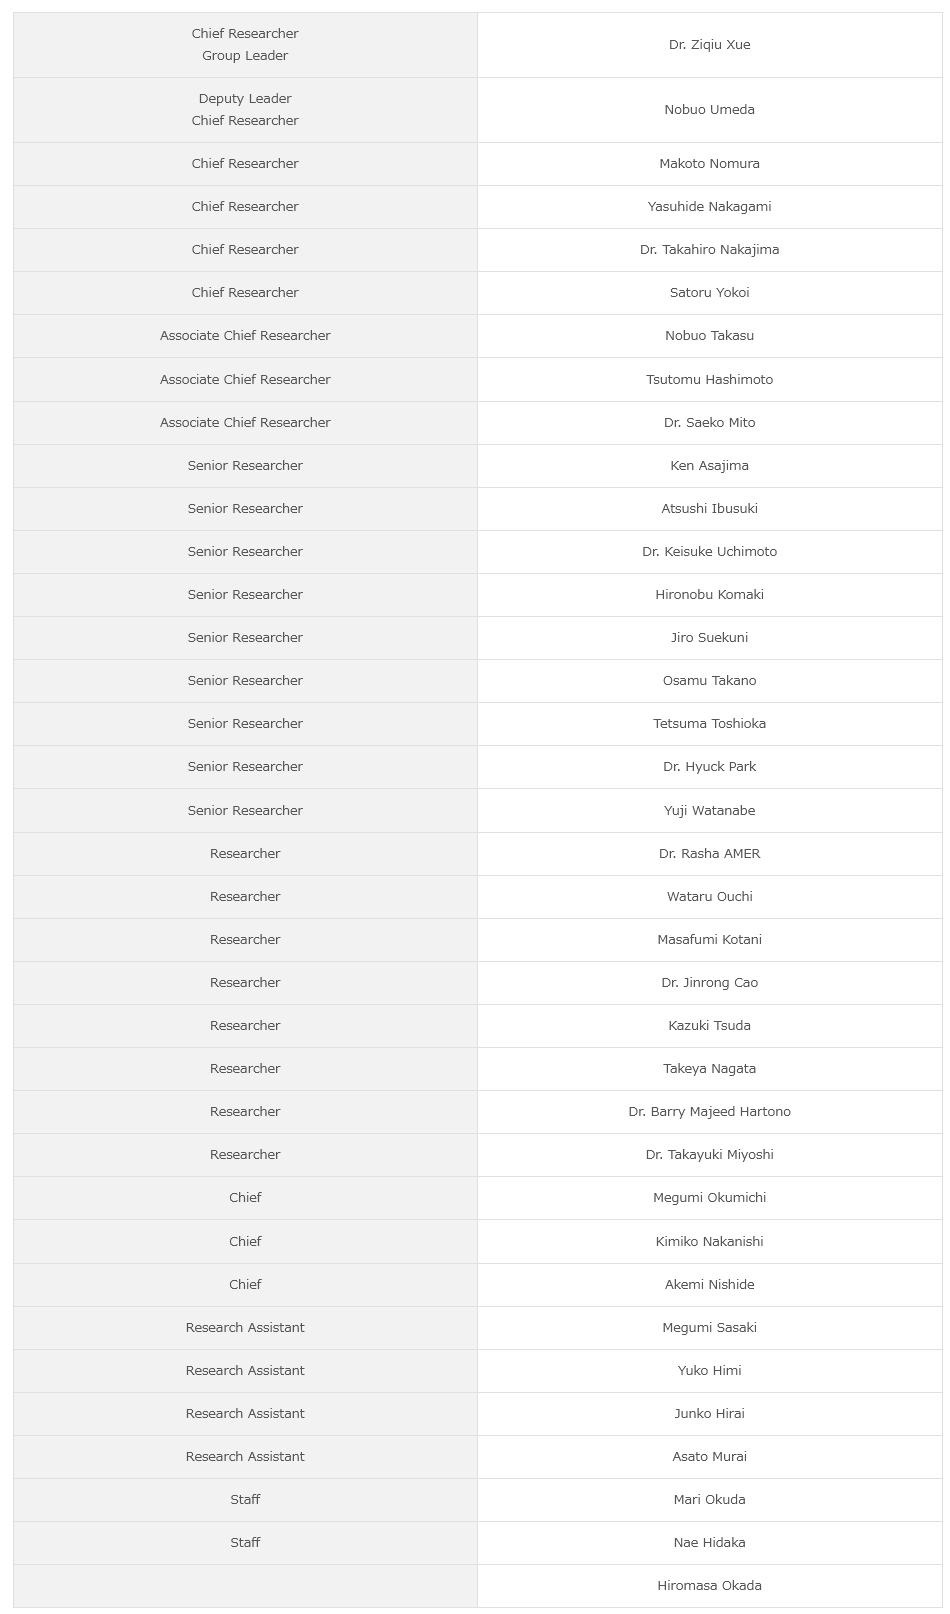The width and height of the screenshot is (950, 1614).
Task: Select the Hiromasa Okada cell
Action: [709, 1586]
